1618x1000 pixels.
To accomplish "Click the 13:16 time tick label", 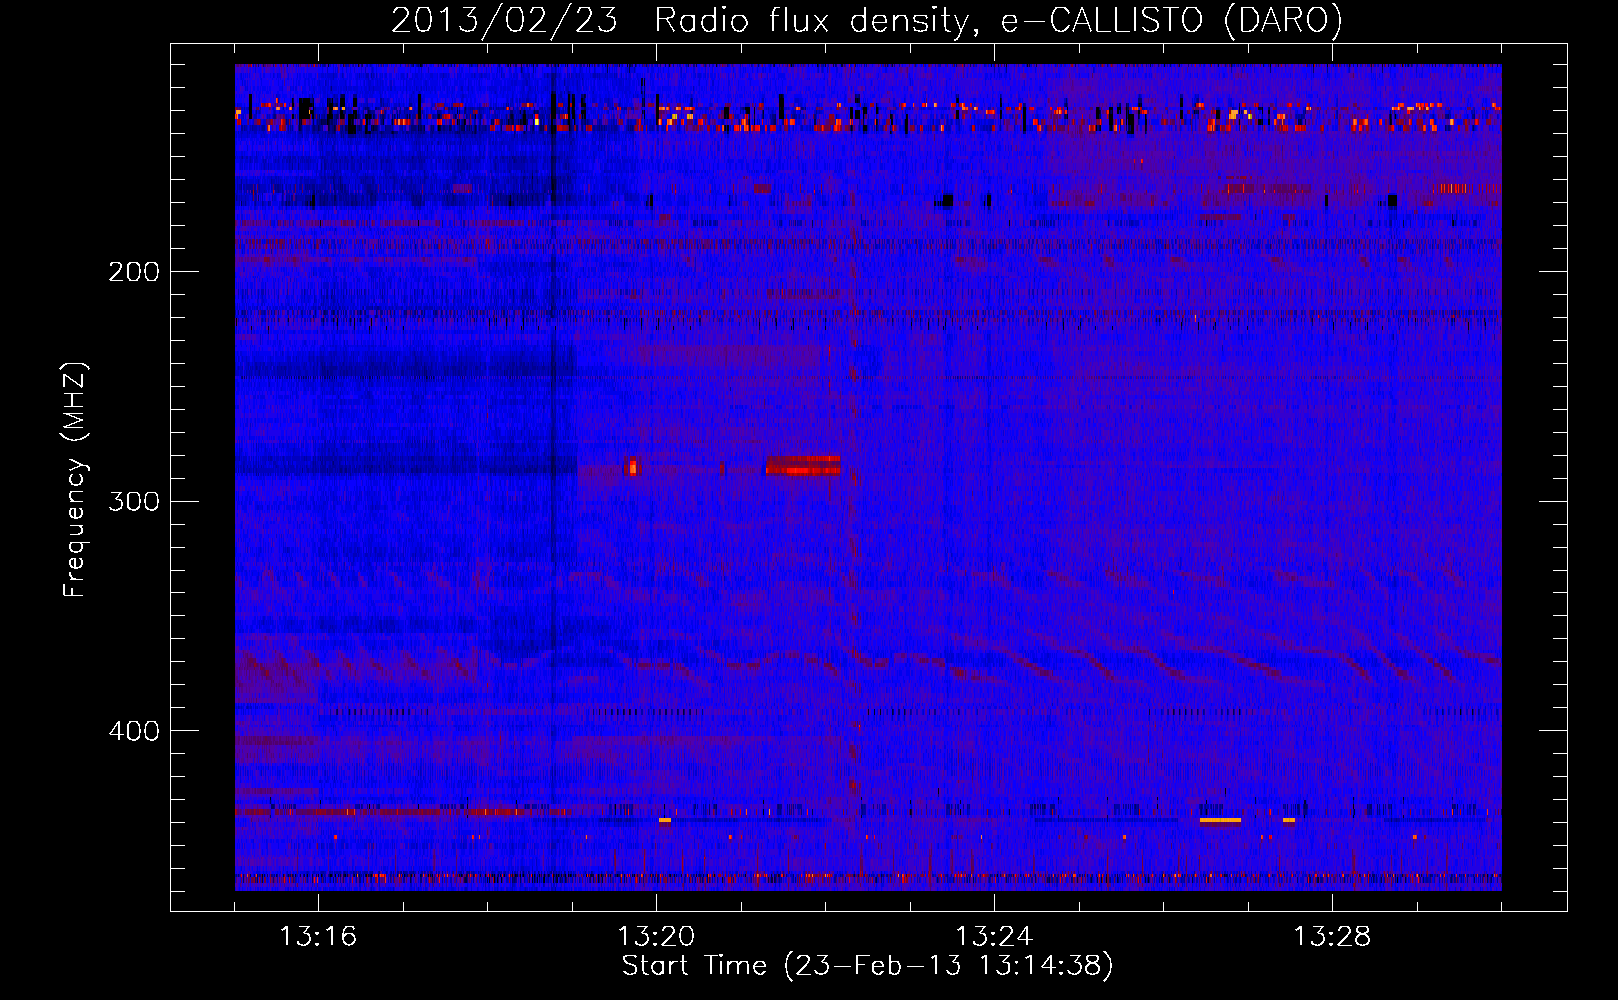I will click(x=318, y=937).
